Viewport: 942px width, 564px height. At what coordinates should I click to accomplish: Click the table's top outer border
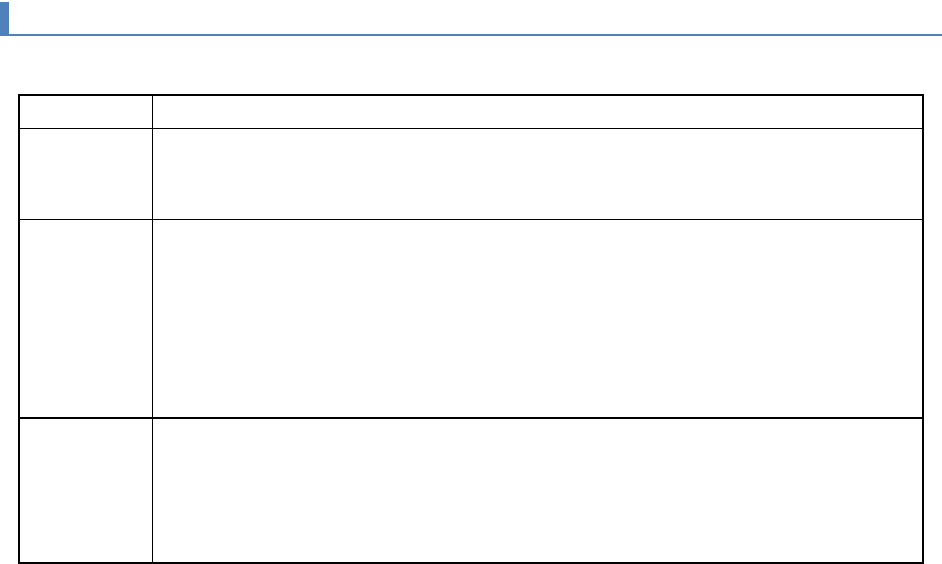pos(470,95)
